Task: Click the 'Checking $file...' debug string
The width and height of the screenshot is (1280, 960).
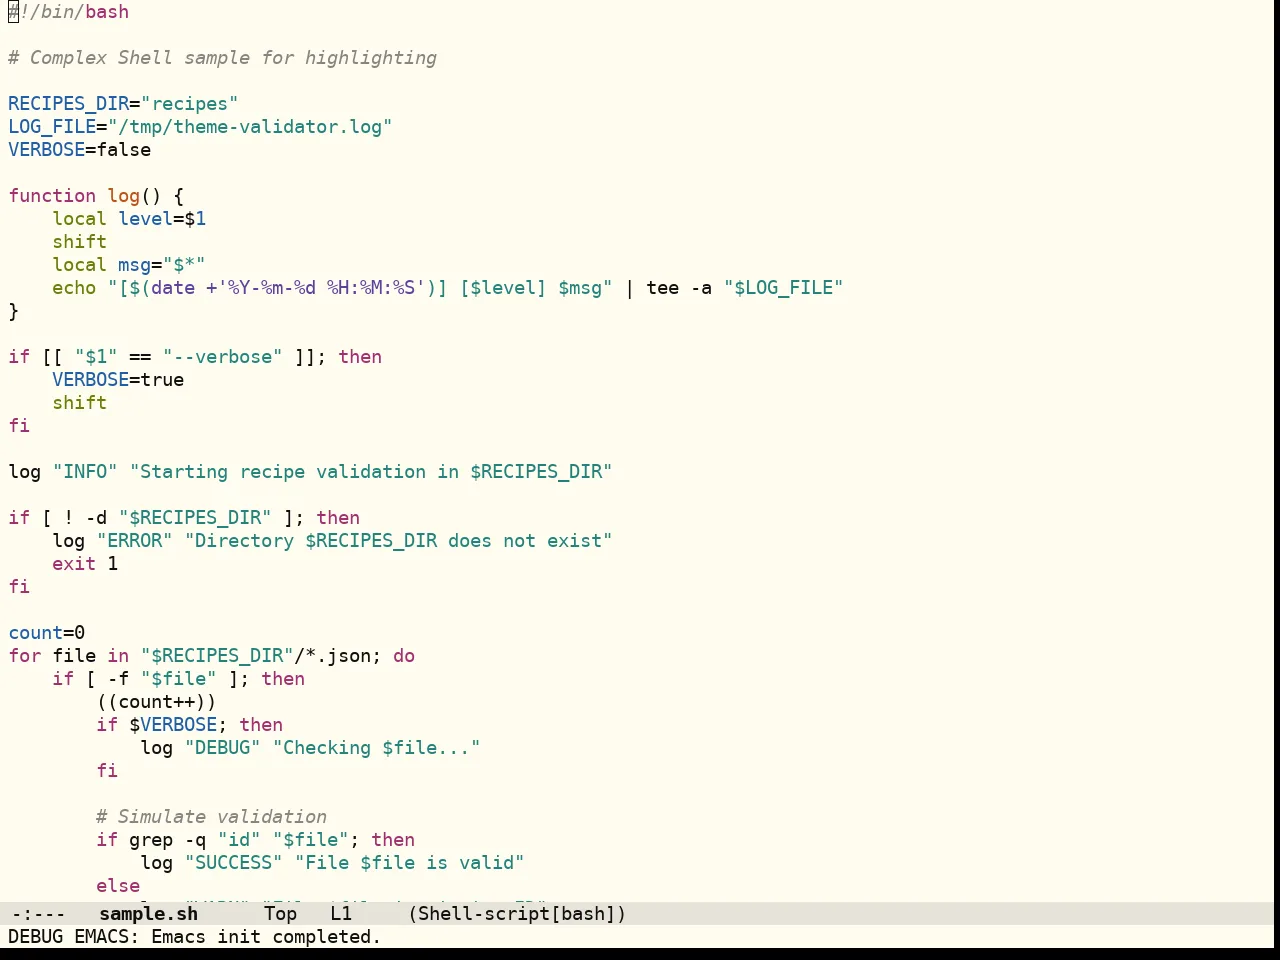Action: click(376, 748)
